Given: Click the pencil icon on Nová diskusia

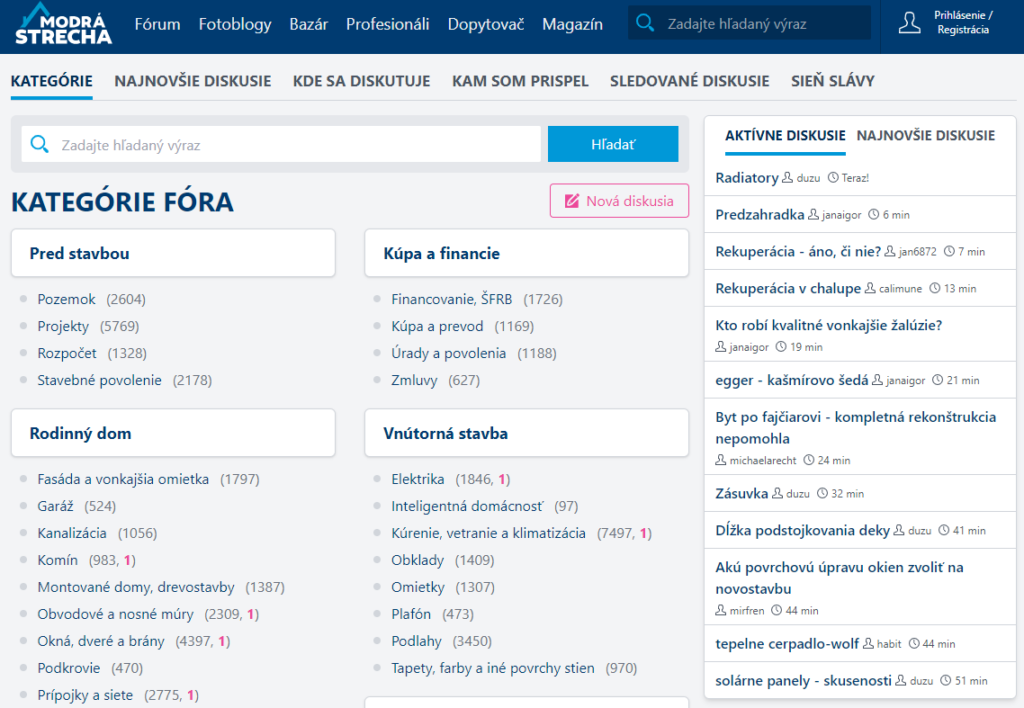Looking at the screenshot, I should 572,201.
